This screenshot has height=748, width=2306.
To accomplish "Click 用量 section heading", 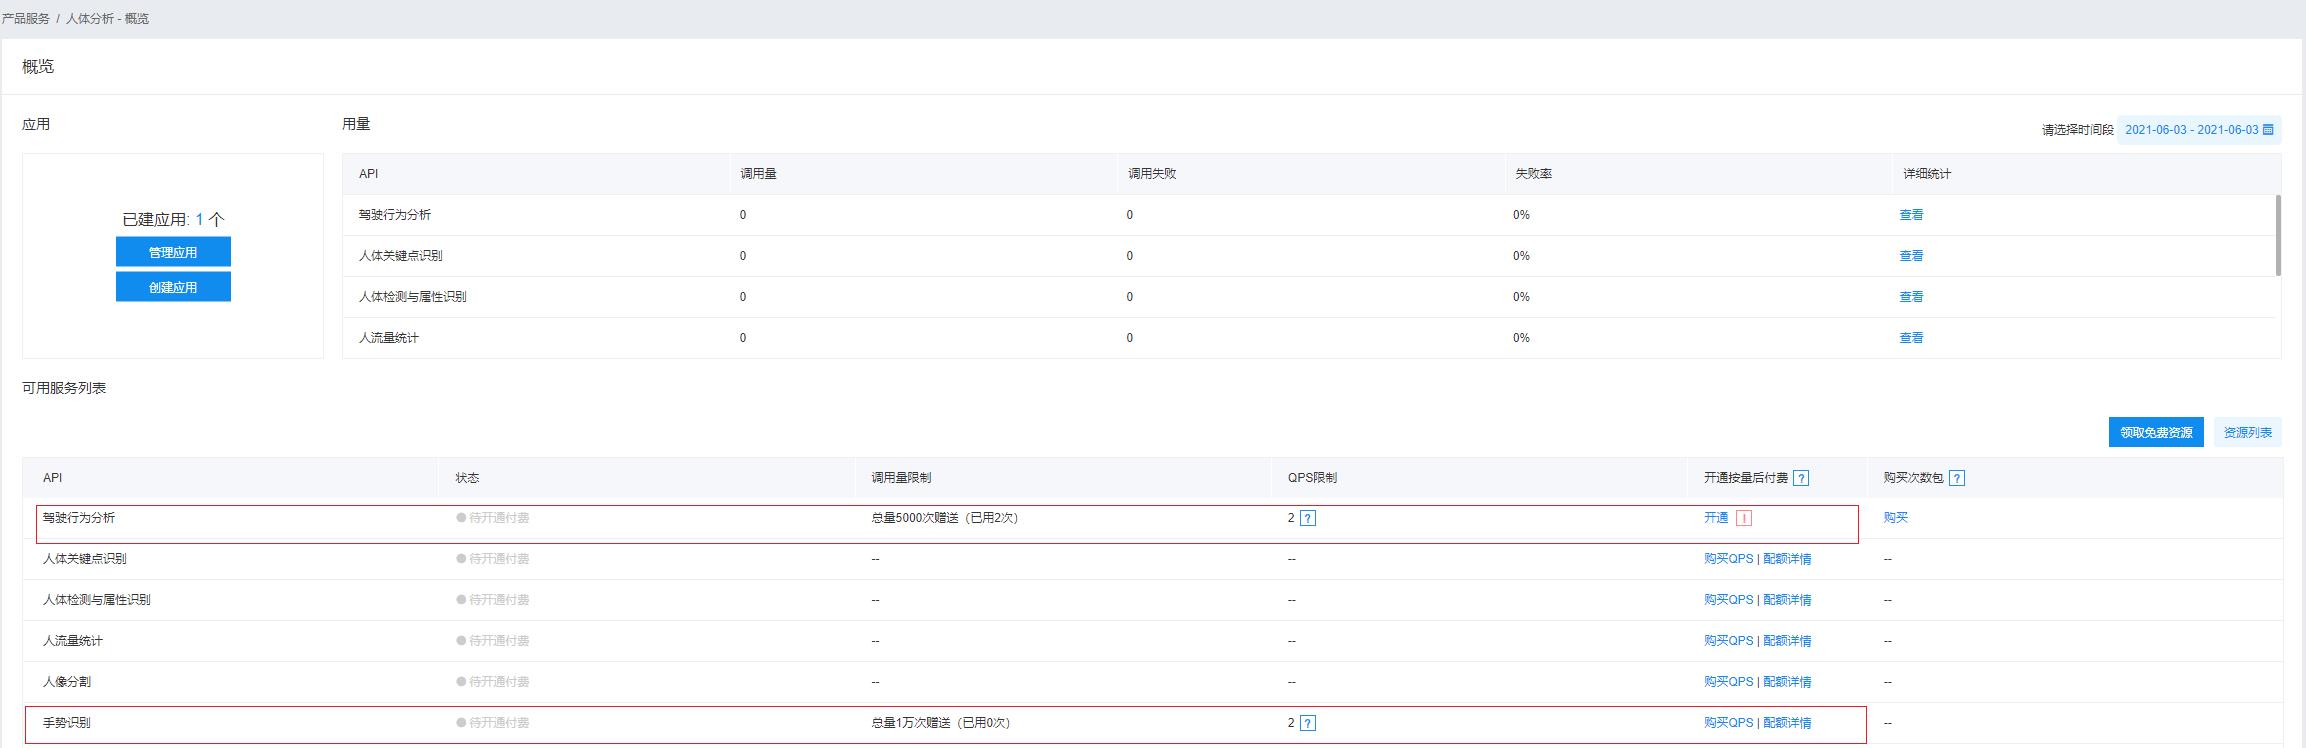I will click(356, 124).
